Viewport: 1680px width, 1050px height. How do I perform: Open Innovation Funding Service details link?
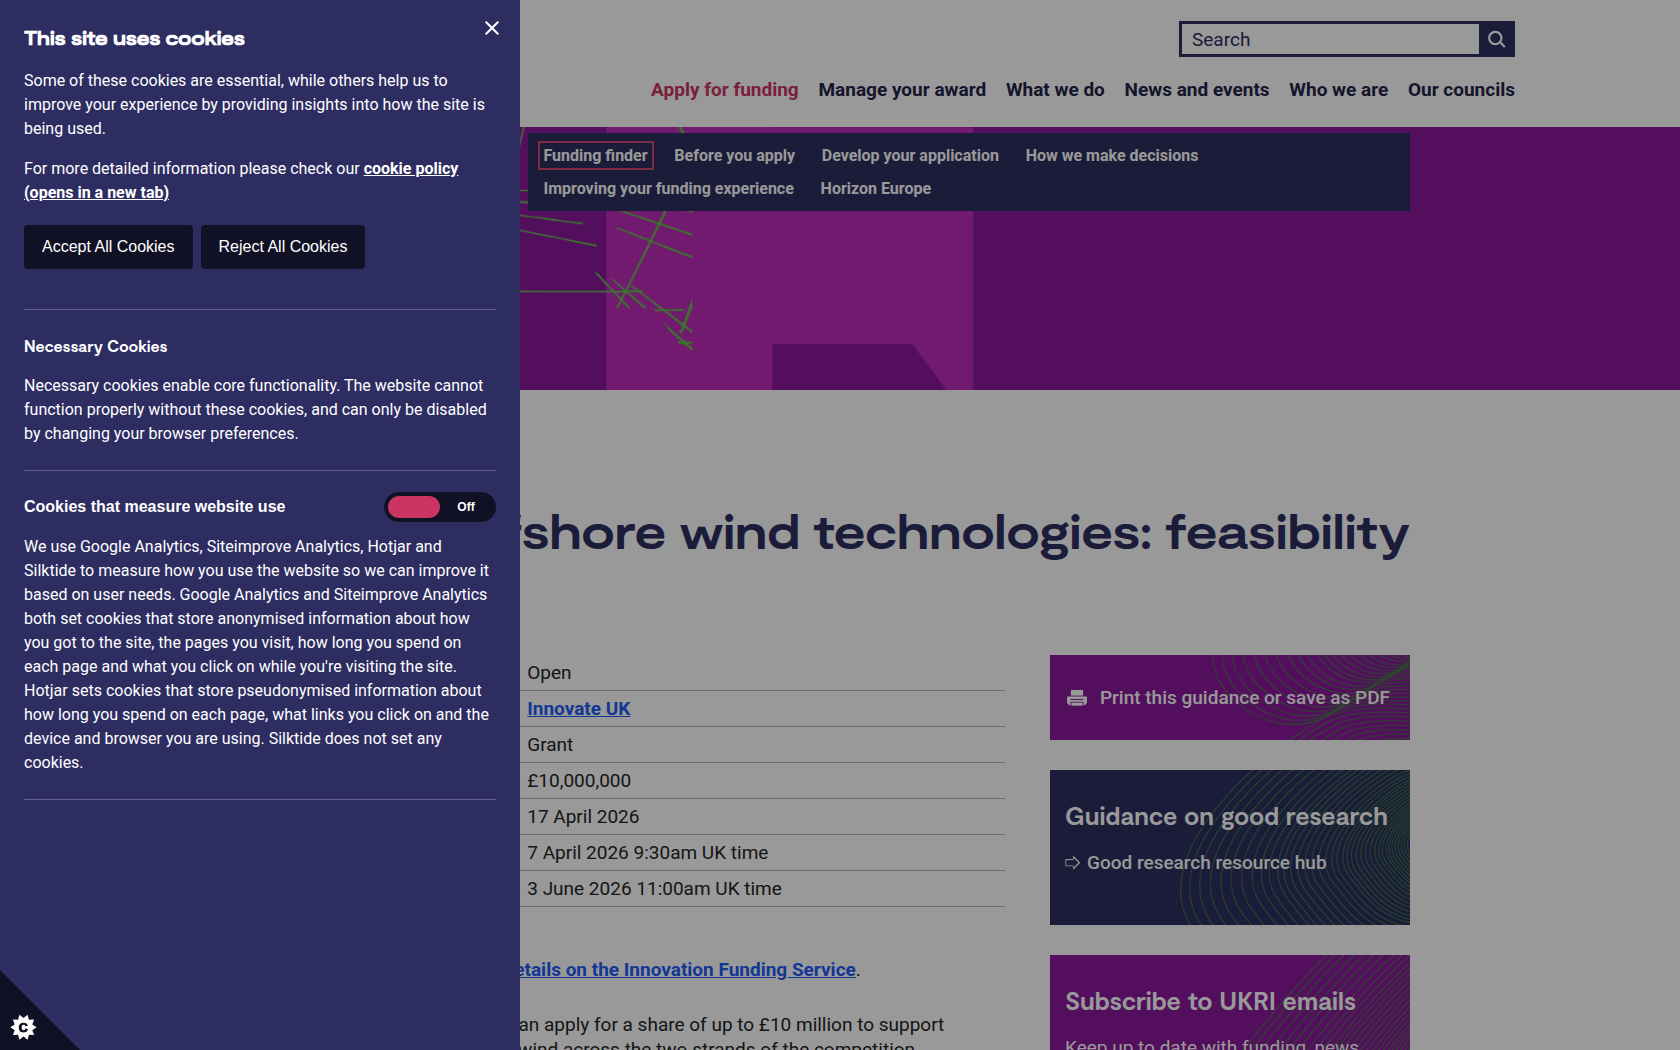click(x=688, y=969)
